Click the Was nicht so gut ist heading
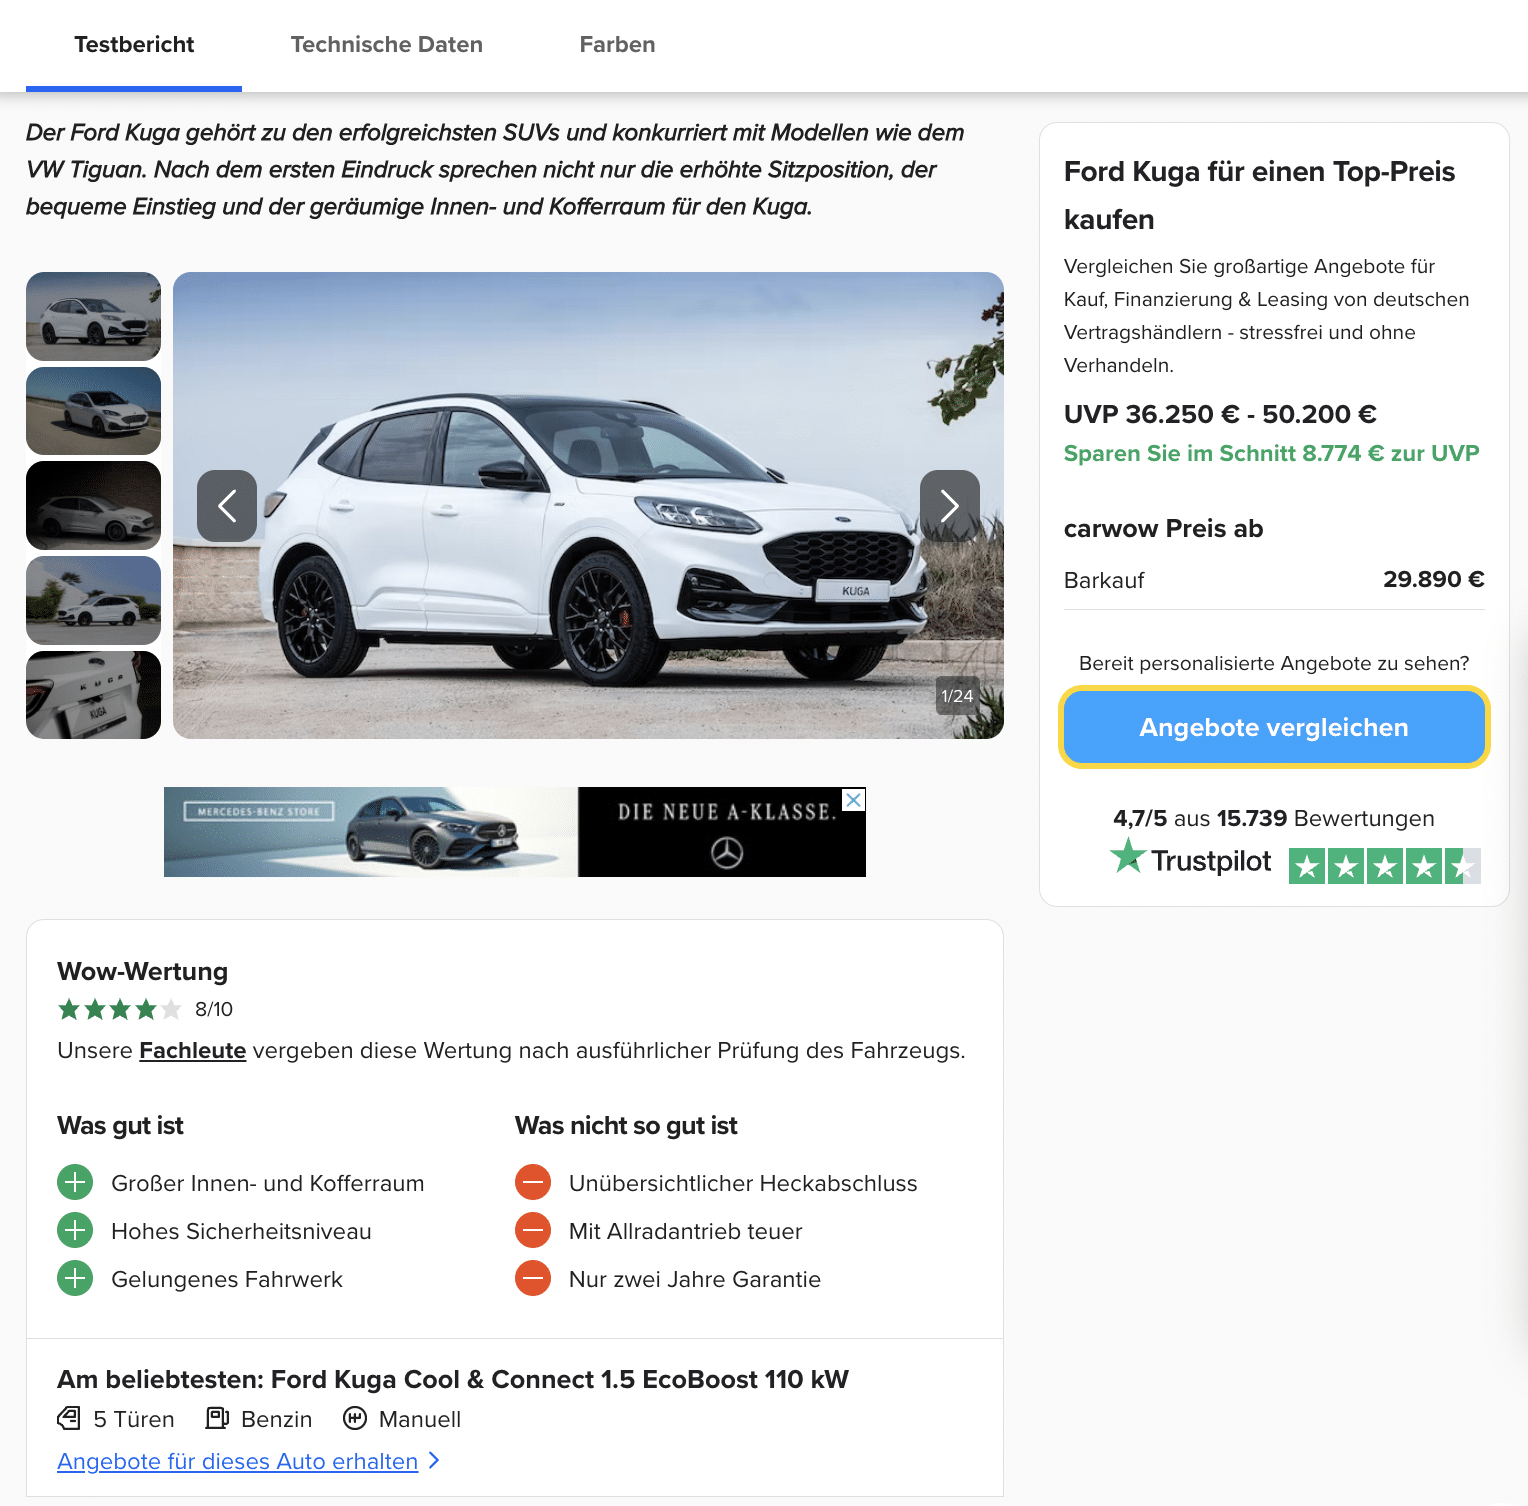Viewport: 1528px width, 1506px height. [x=626, y=1126]
